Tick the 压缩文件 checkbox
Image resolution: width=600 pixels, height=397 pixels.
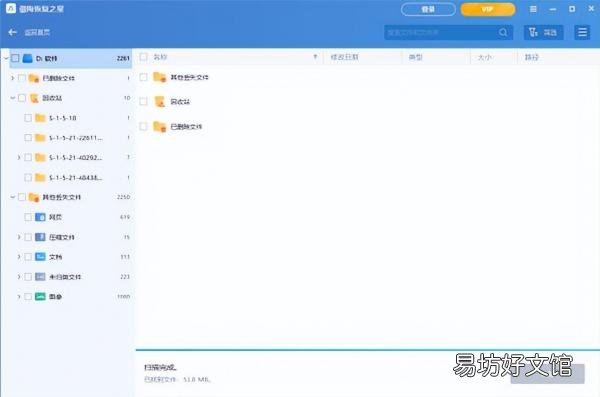tap(28, 237)
